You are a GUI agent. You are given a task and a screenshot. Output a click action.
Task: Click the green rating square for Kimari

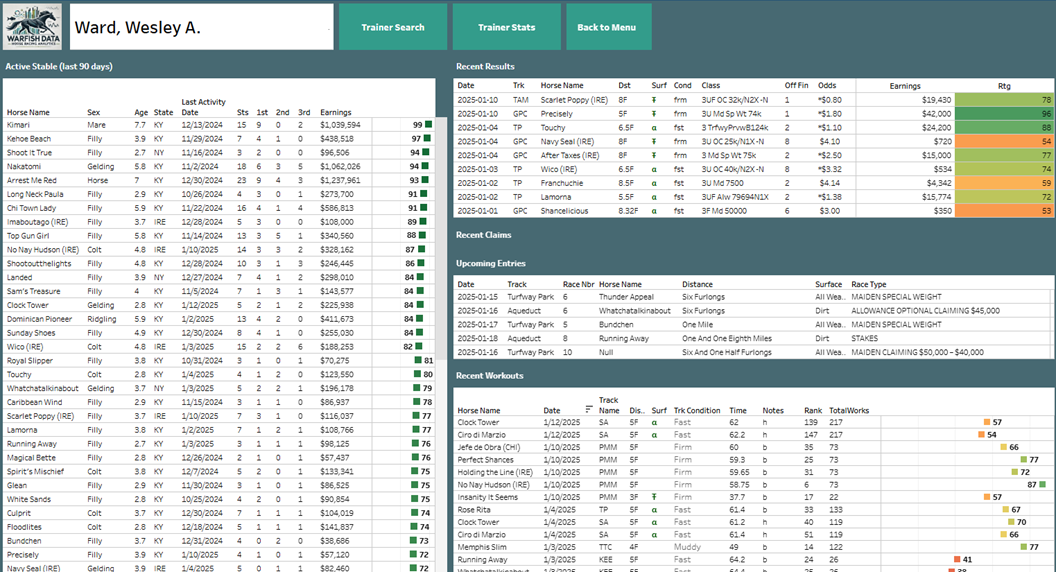coord(428,125)
